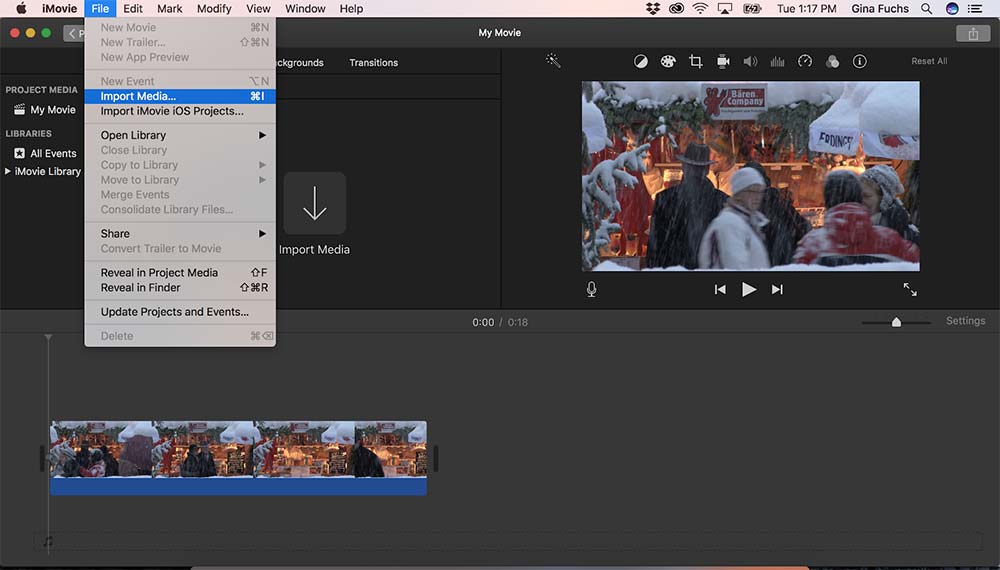
Task: Open the Mark menu
Action: click(170, 8)
